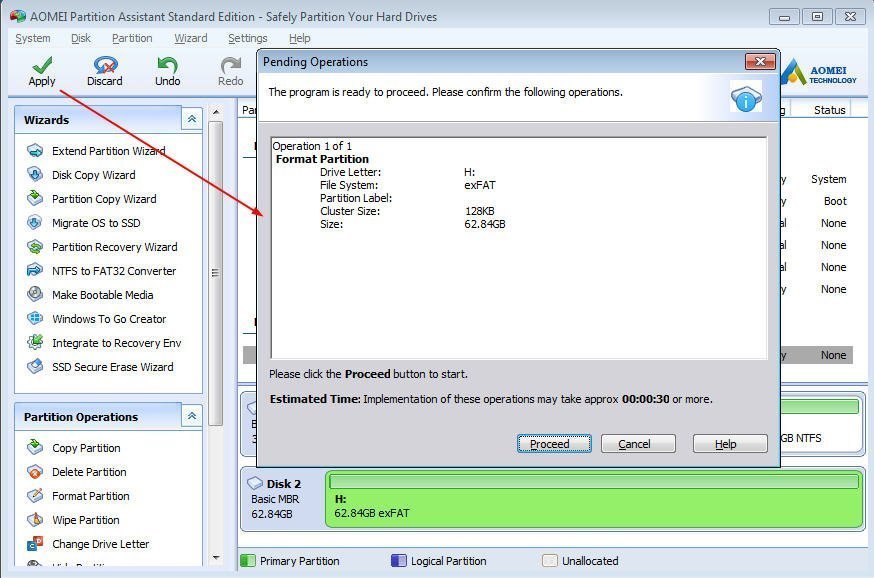Click the Status column header

tap(829, 110)
